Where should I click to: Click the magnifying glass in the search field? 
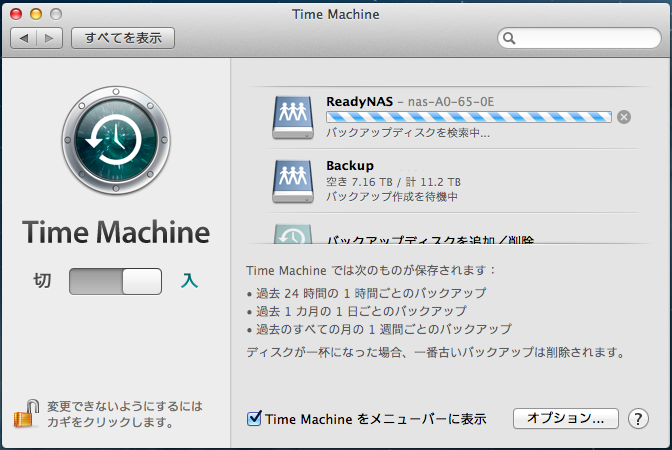510,39
